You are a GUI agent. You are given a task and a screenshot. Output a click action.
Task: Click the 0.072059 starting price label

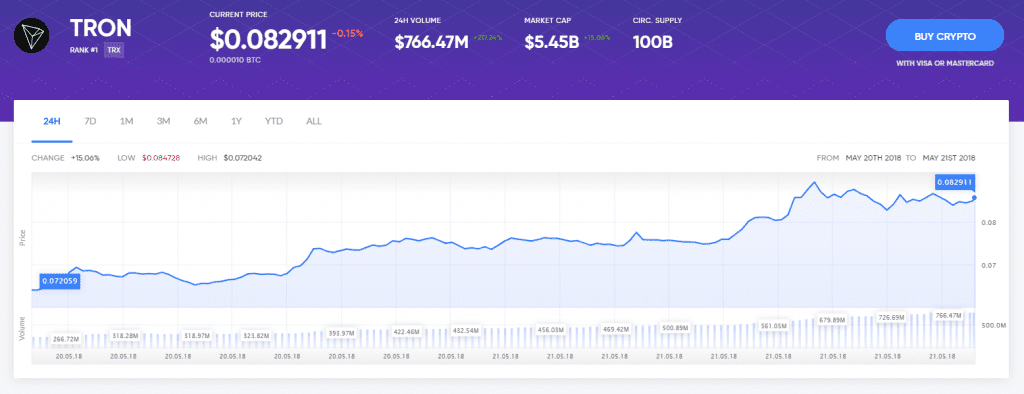pyautogui.click(x=60, y=282)
